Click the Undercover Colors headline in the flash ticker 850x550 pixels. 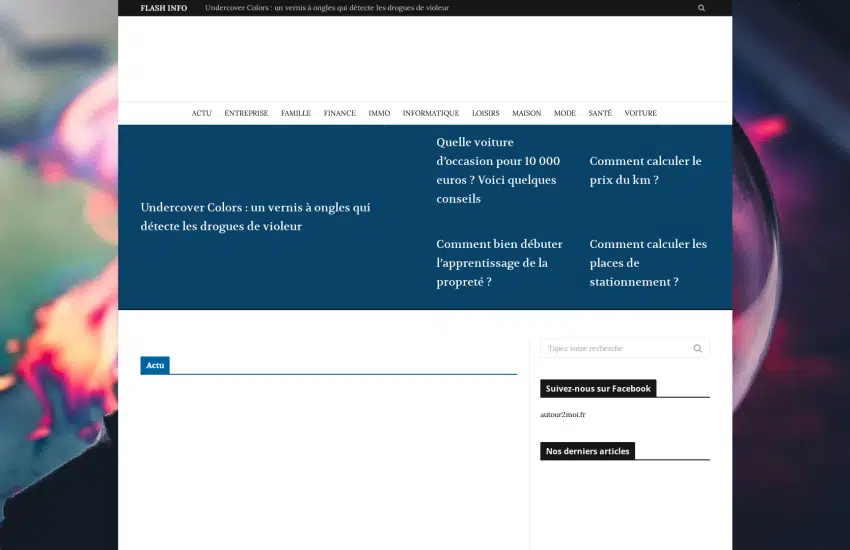tap(327, 8)
